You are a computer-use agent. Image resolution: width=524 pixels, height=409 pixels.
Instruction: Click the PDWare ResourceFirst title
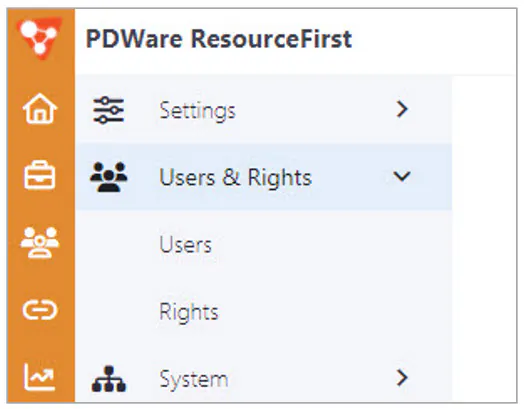[x=219, y=39]
